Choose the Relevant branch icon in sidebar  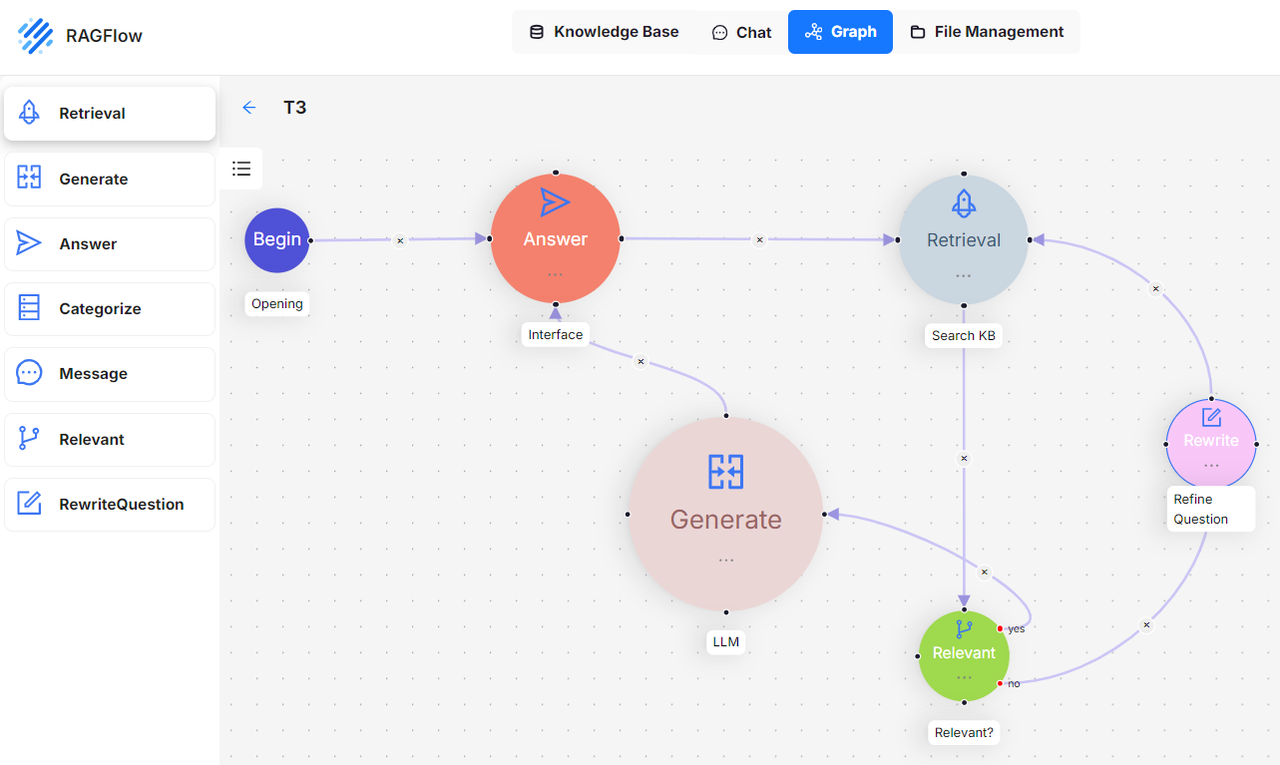tap(29, 439)
